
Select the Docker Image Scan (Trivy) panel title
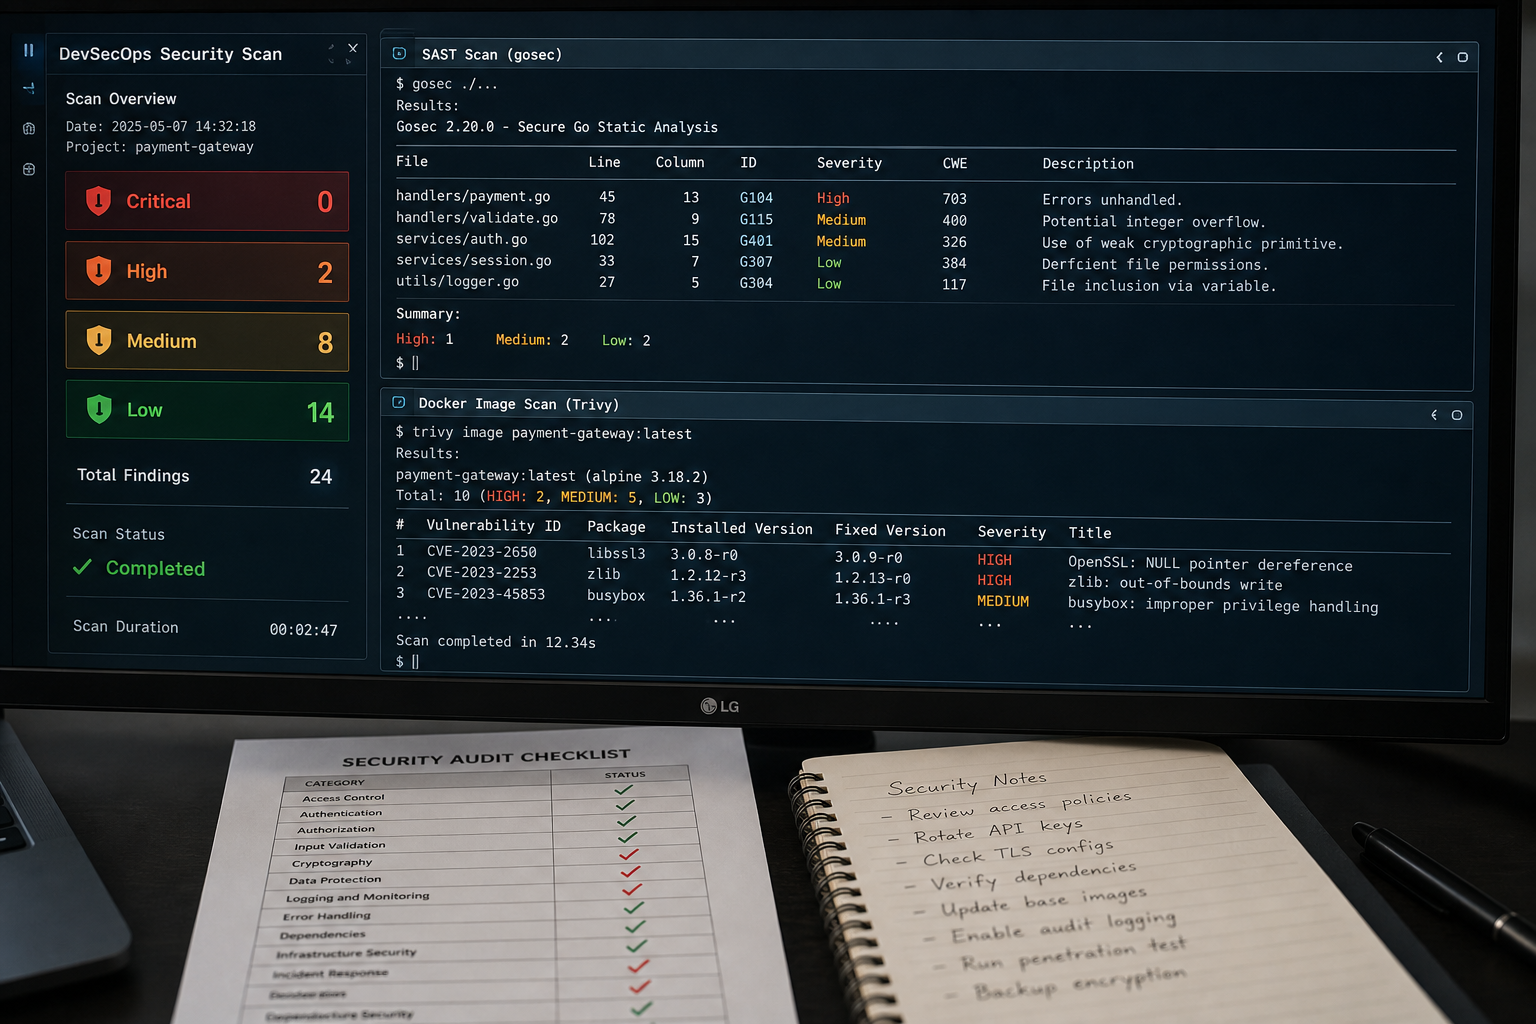[x=518, y=404]
